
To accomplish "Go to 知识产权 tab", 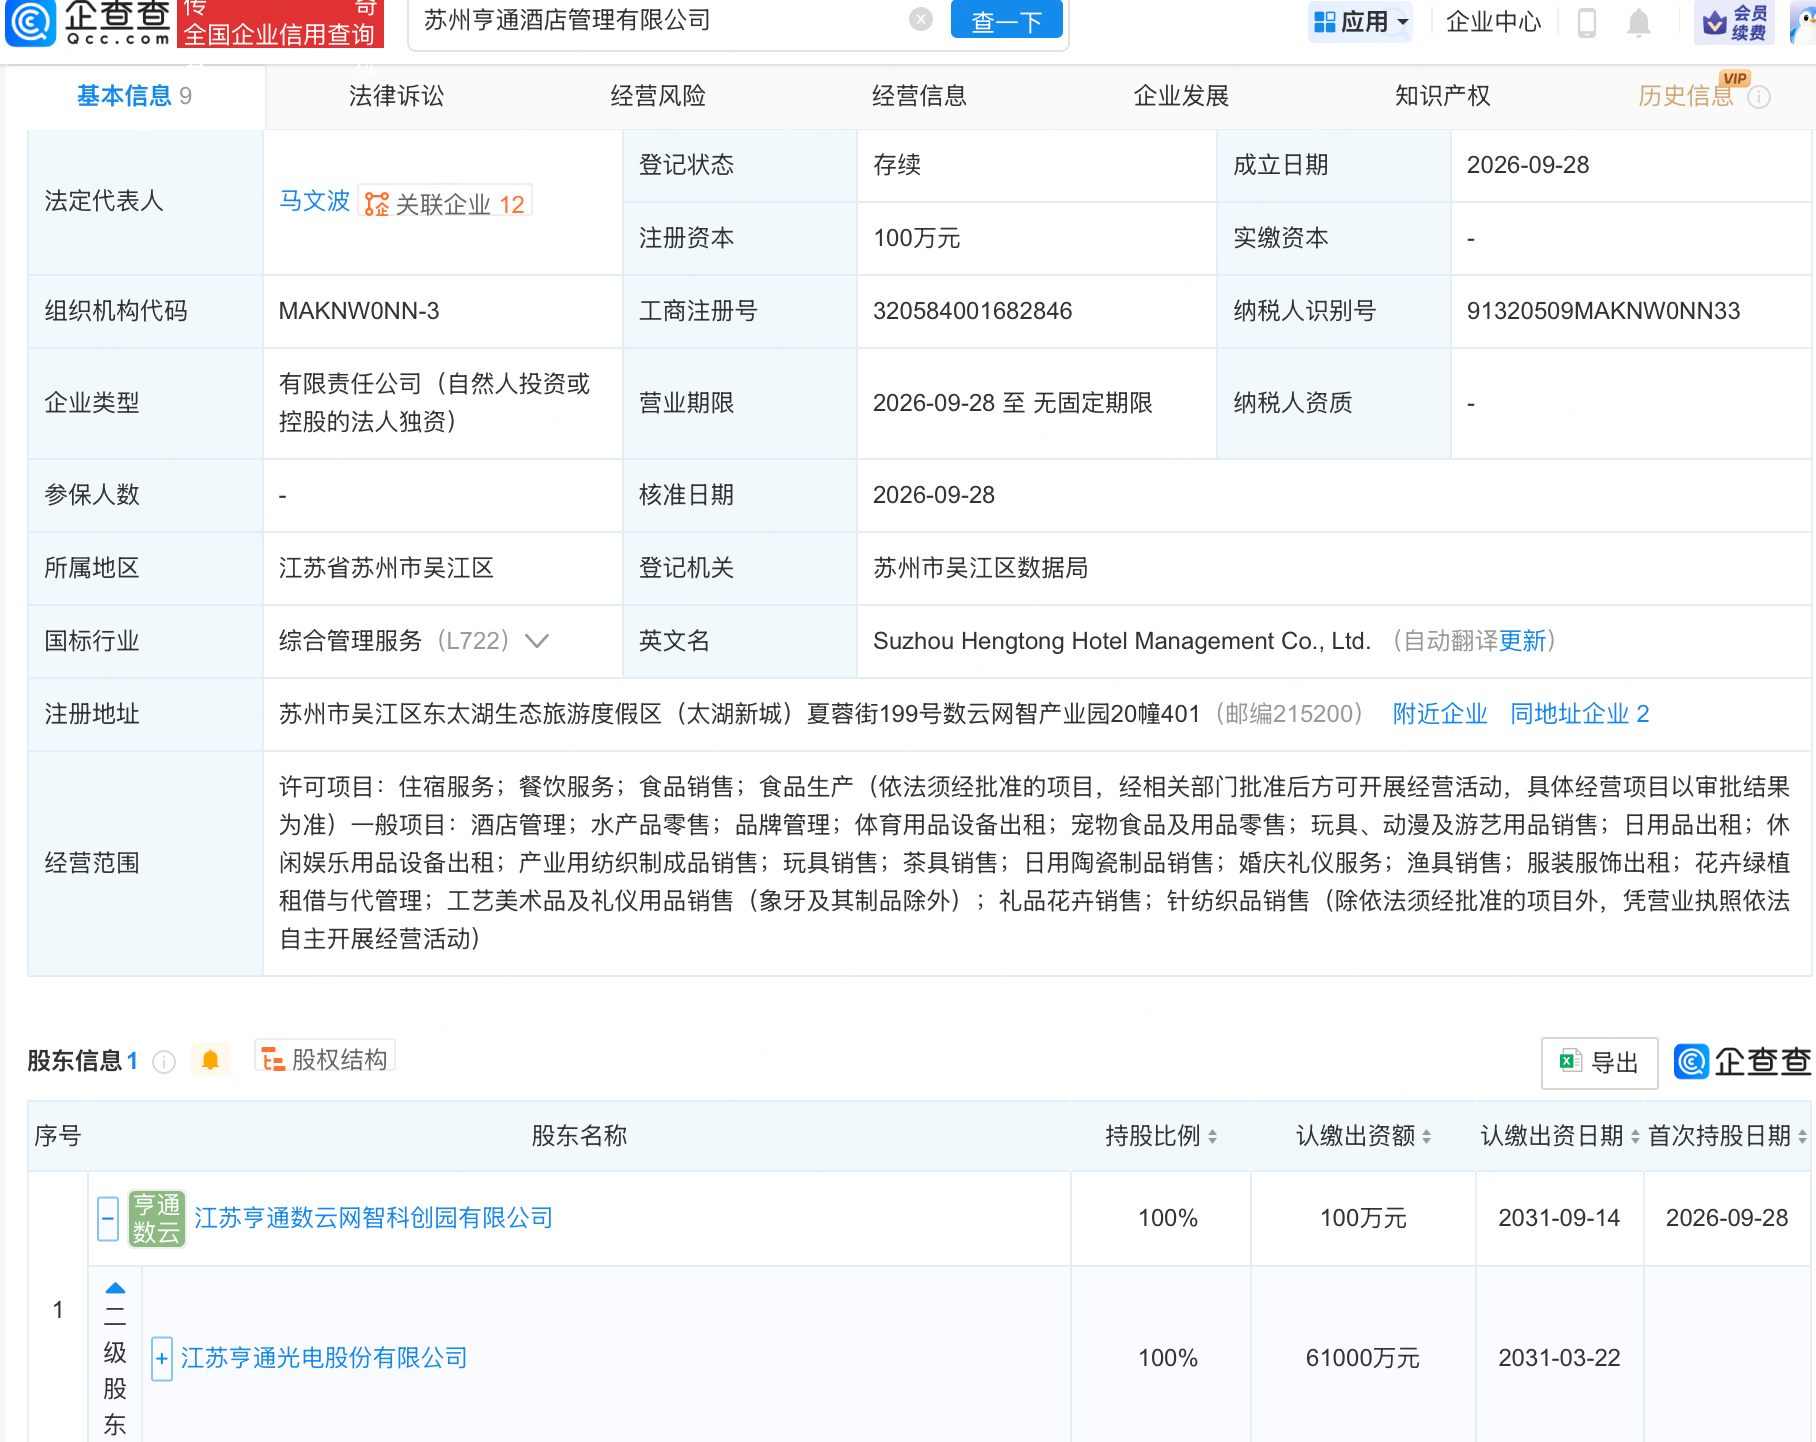I will coord(1442,96).
